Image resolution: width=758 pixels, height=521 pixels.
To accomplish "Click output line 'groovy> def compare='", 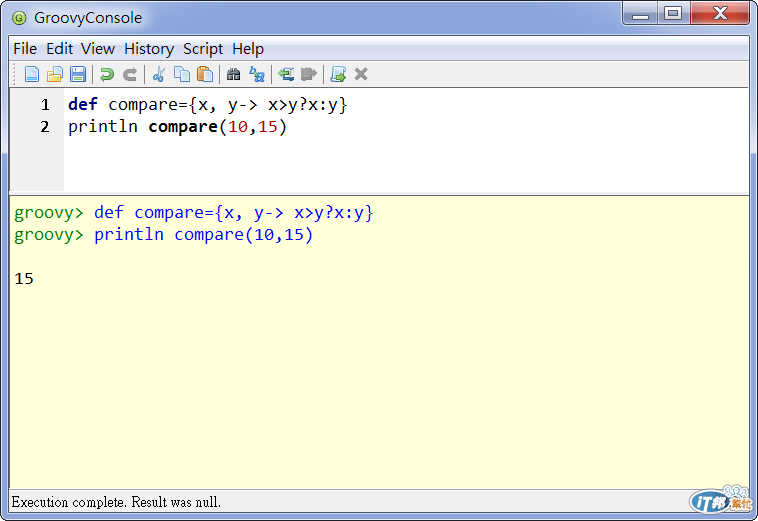I will coord(194,213).
